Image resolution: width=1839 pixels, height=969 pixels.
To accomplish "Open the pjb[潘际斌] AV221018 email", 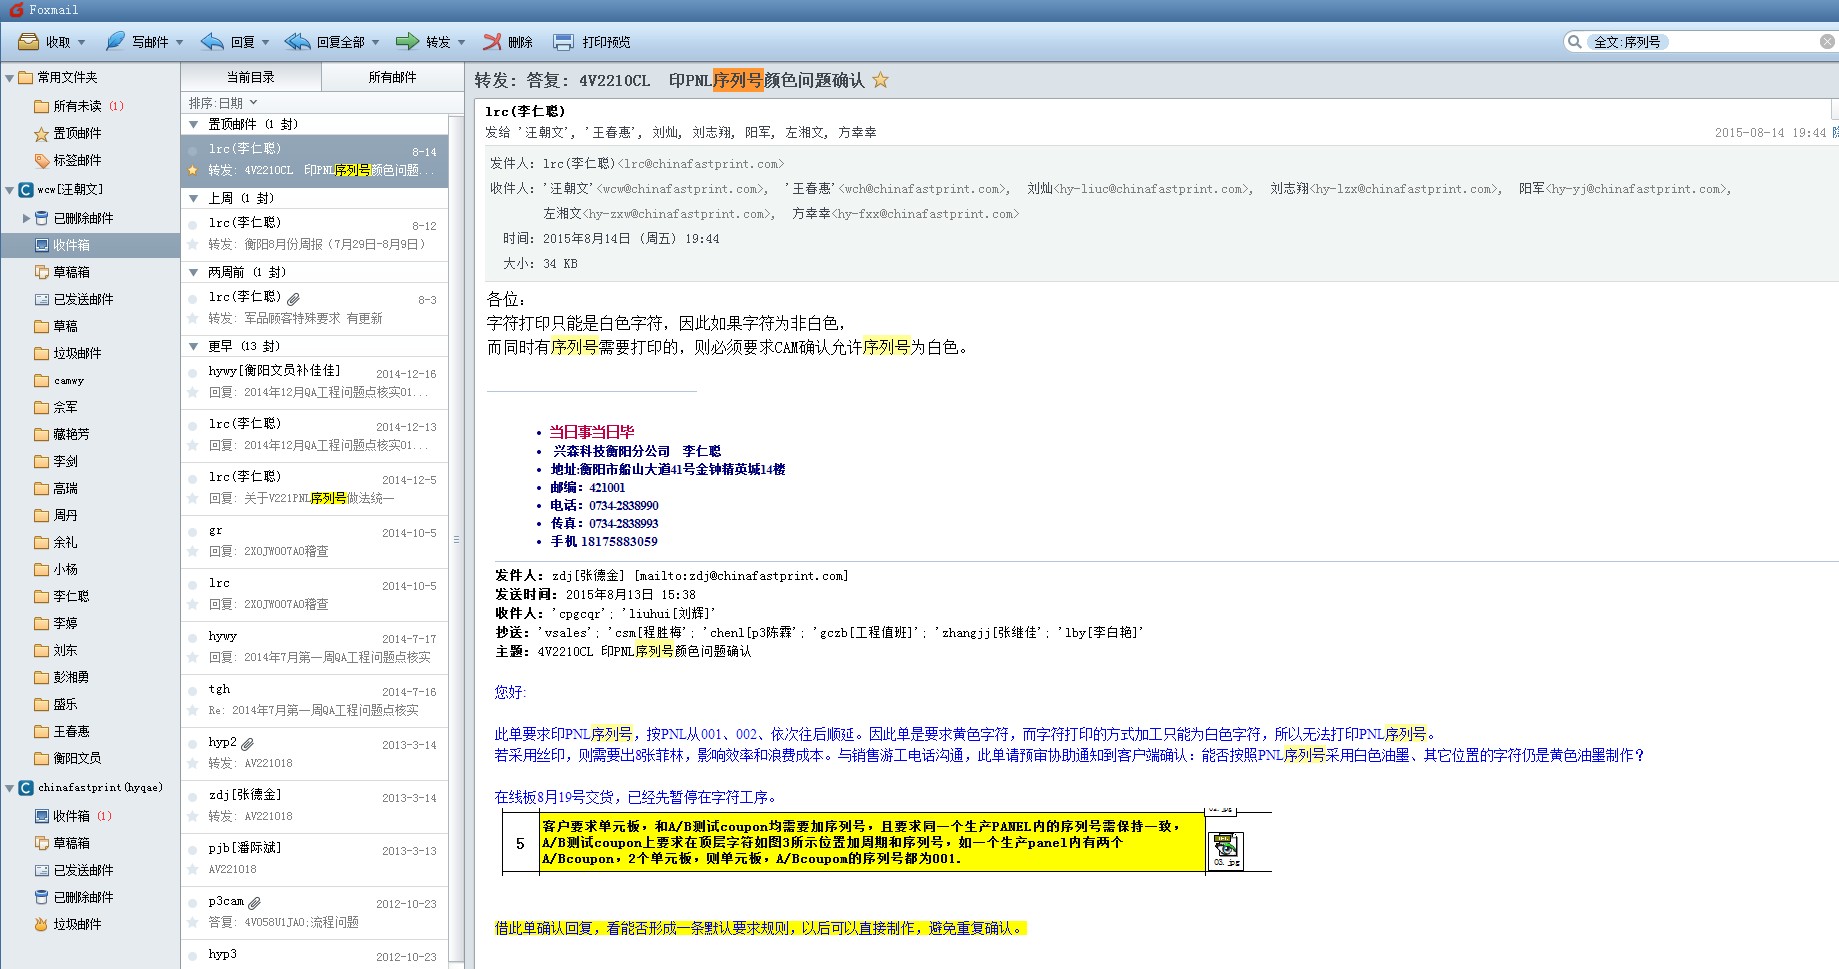I will (x=315, y=859).
